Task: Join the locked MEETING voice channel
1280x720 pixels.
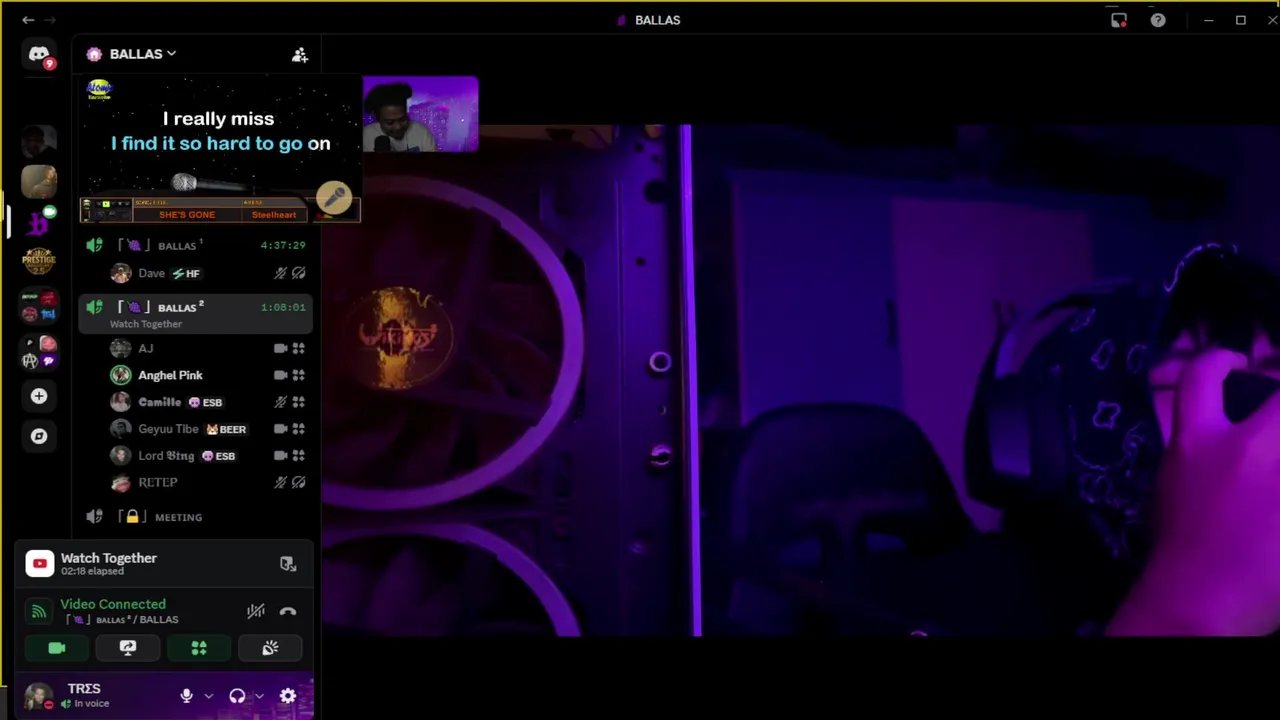Action: 195,517
